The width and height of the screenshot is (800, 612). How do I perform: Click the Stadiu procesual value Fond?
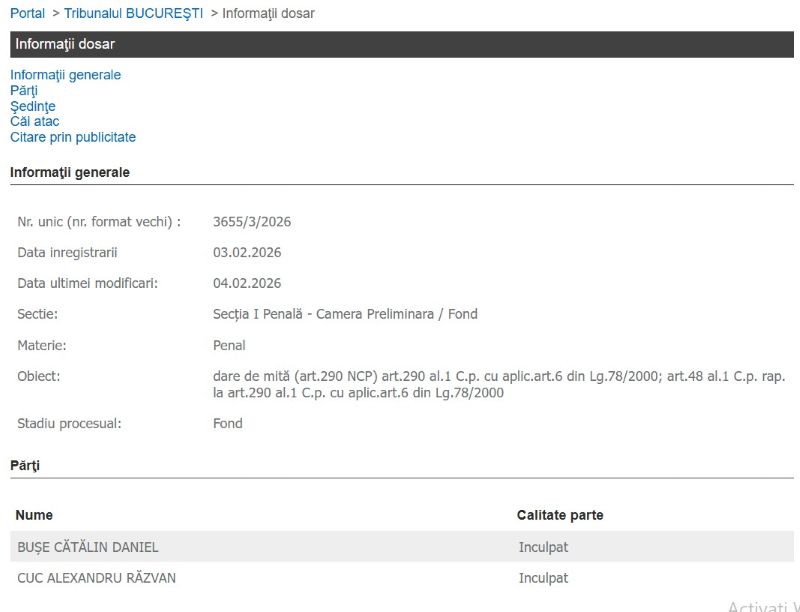coord(228,423)
